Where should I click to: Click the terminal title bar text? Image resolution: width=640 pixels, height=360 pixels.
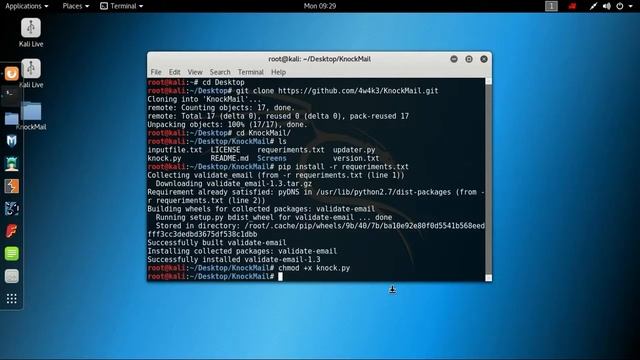[320, 59]
